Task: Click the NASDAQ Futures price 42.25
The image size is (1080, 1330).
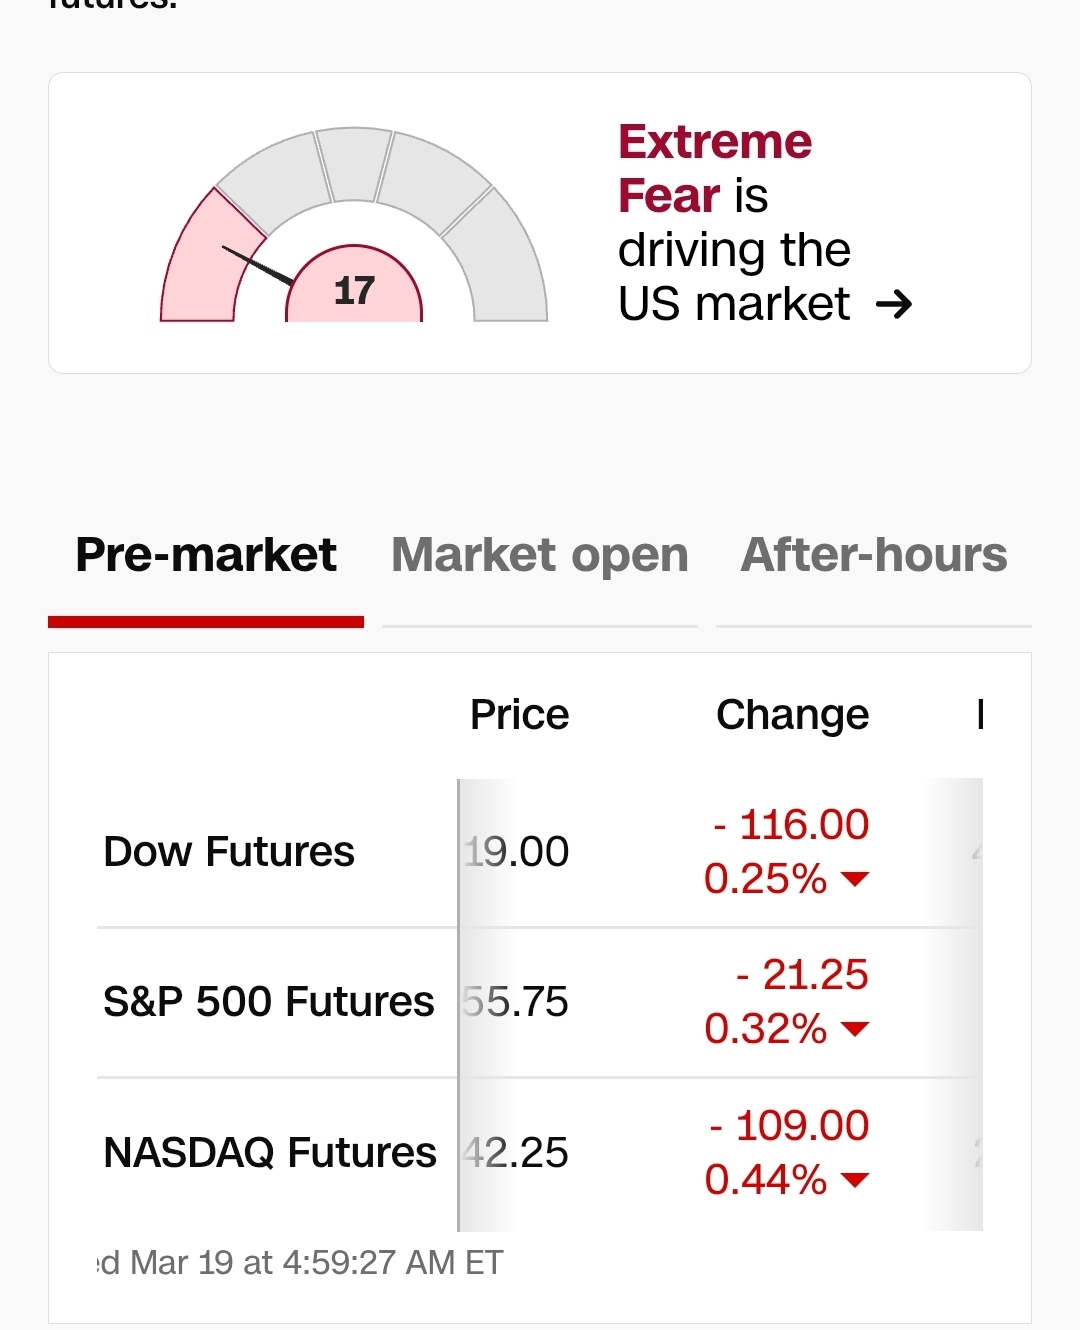Action: (517, 1153)
